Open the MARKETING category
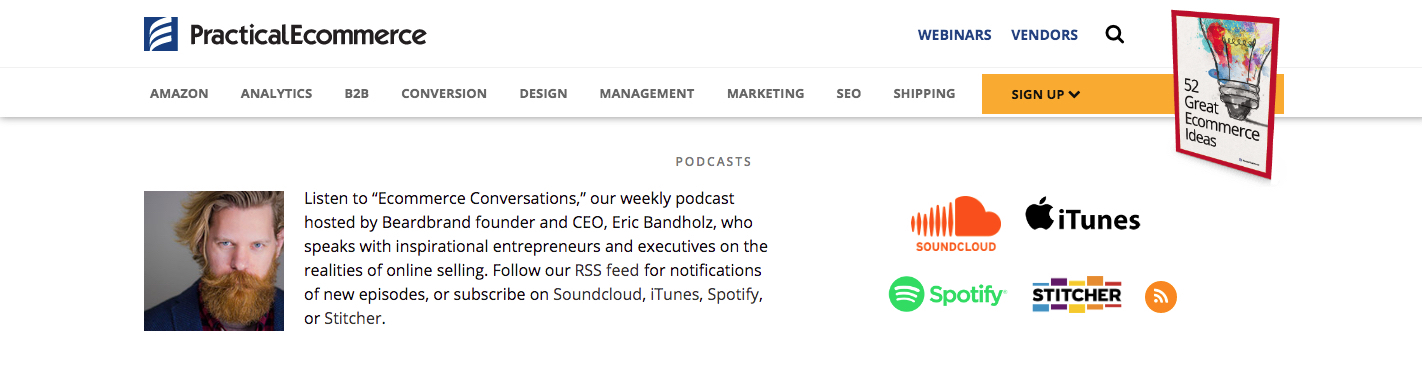Screen dimensions: 1422x388 [x=765, y=94]
